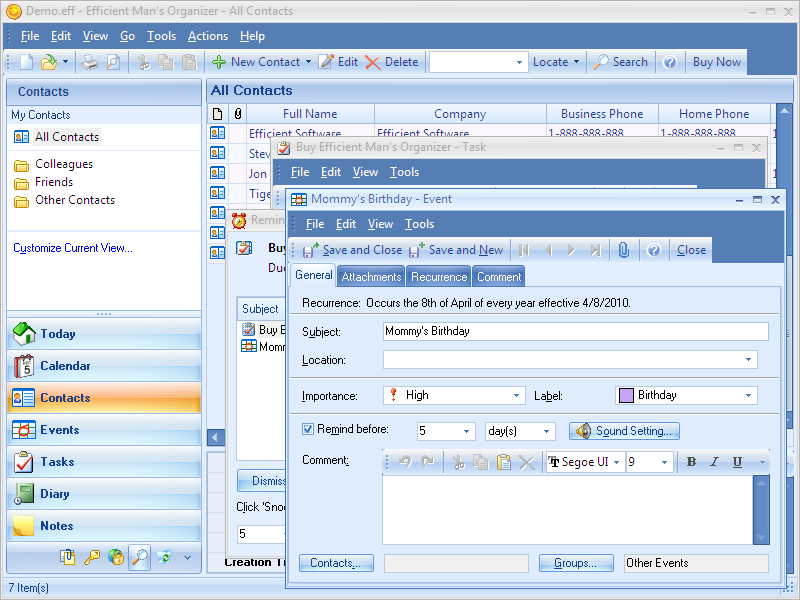Open the Label dropdown showing Birthday
Image resolution: width=800 pixels, height=600 pixels.
tap(748, 396)
